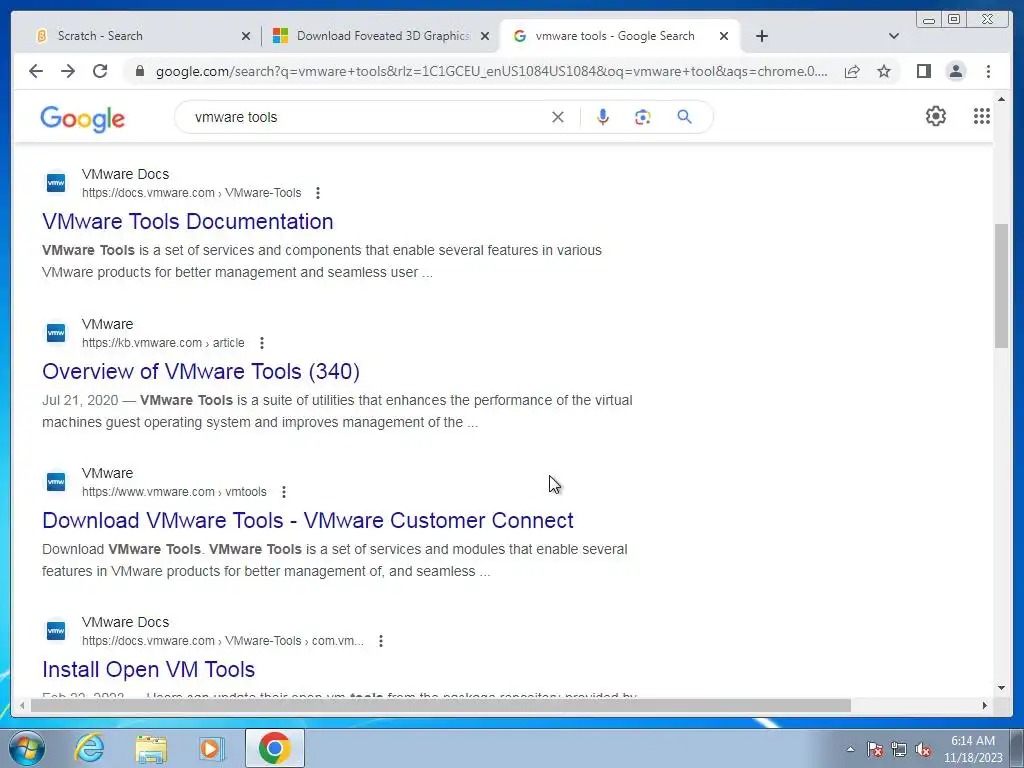Show hidden system tray icons

[x=850, y=750]
